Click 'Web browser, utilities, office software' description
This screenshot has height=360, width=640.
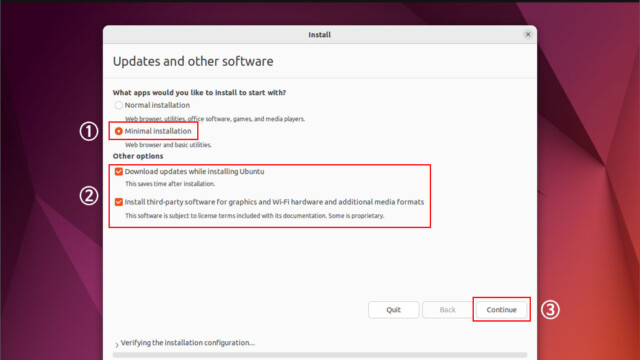pyautogui.click(x=215, y=119)
